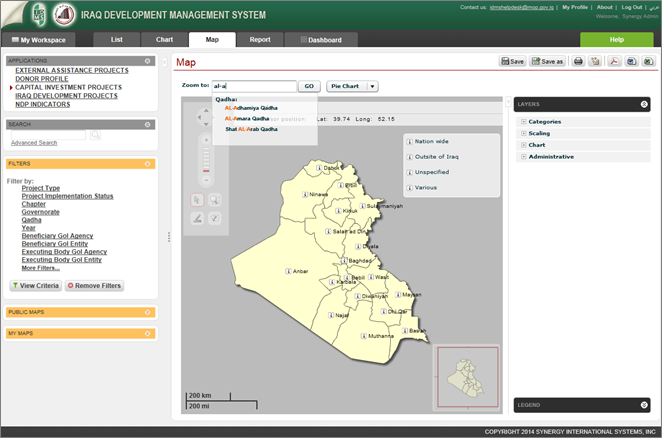
Task: Open info marker for Anbar governorate
Action: click(288, 271)
